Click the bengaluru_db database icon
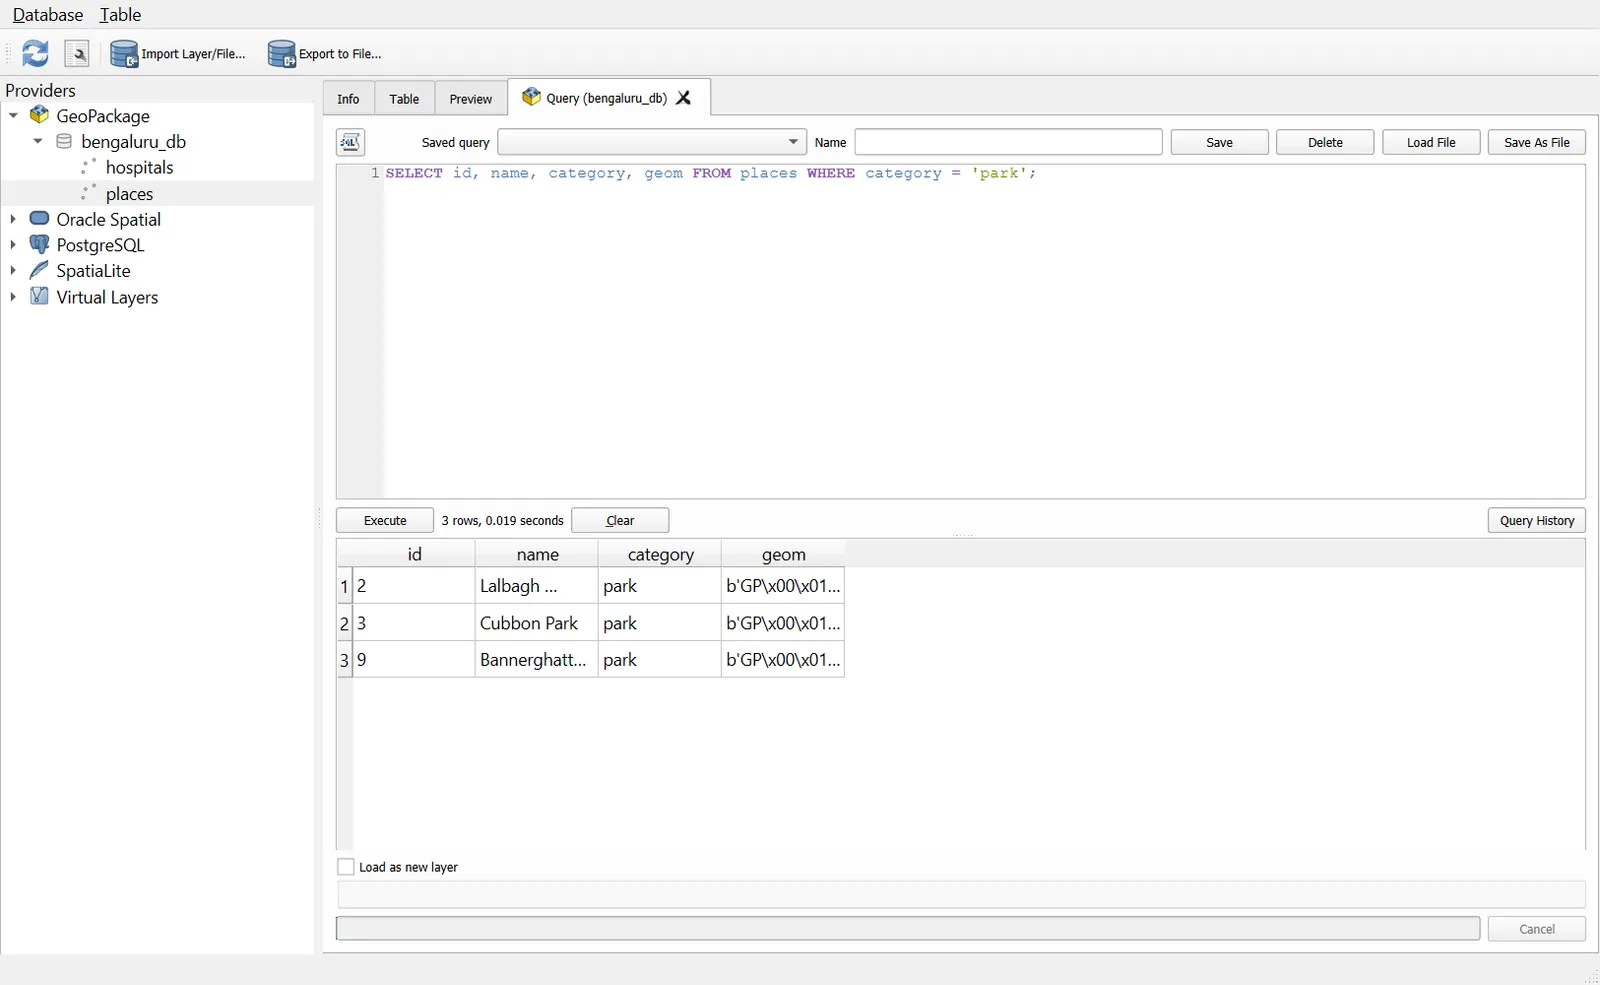1600x985 pixels. click(64, 141)
